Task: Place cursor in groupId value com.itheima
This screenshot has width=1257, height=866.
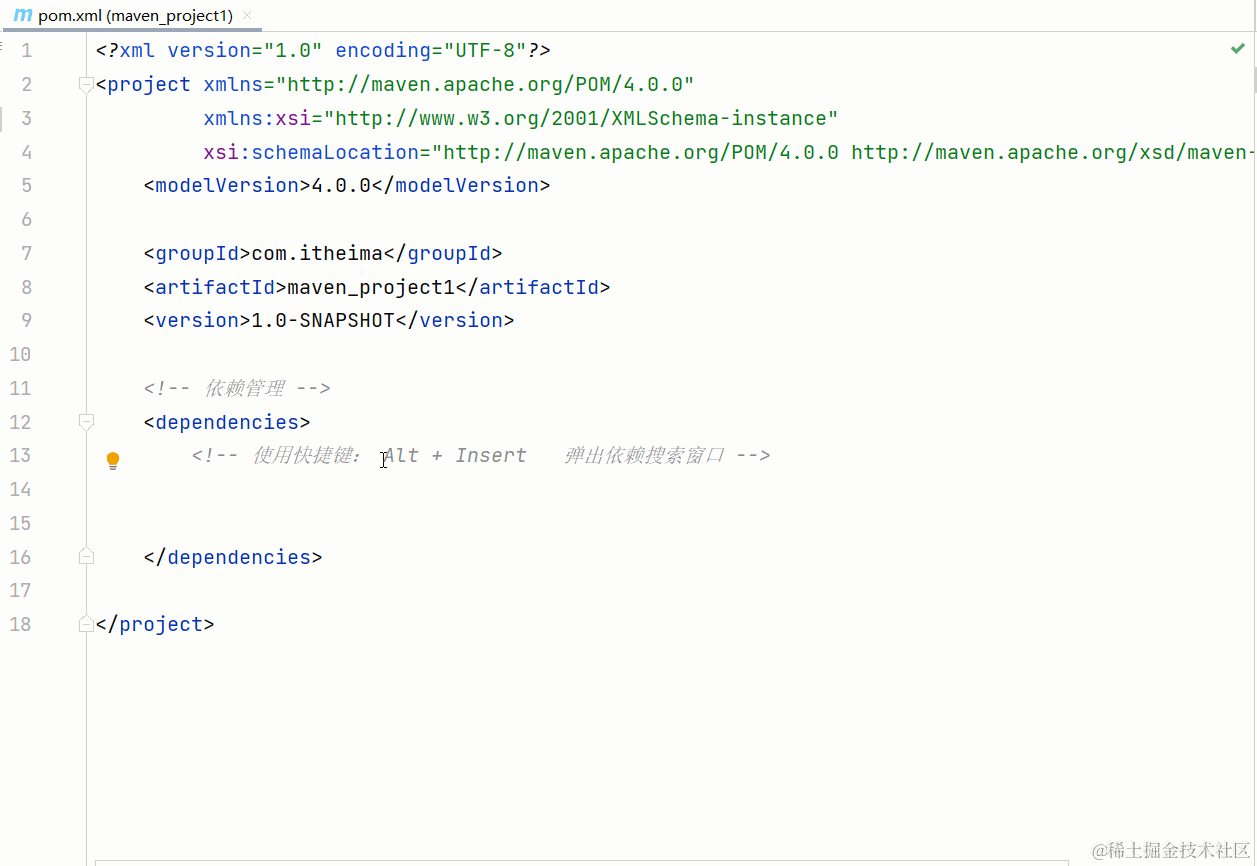Action: pos(317,253)
